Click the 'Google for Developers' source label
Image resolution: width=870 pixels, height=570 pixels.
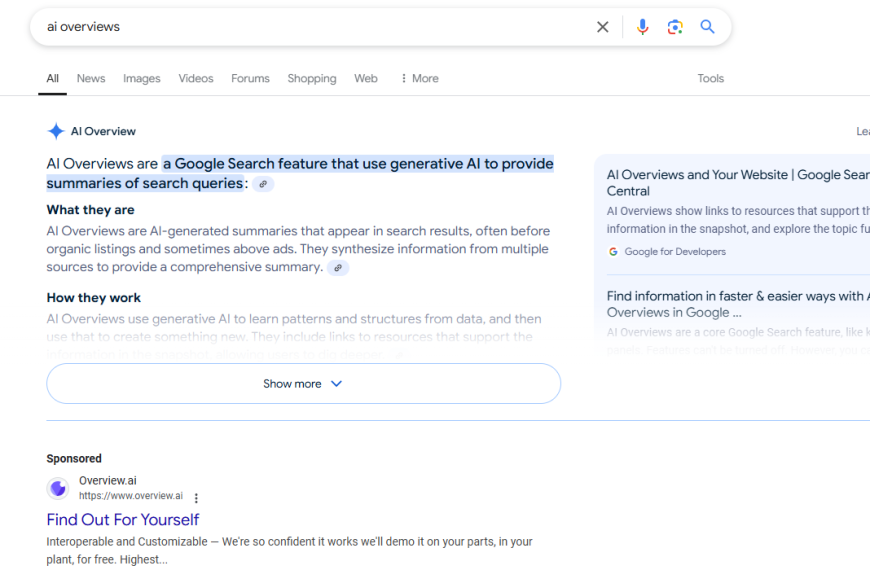pos(675,251)
